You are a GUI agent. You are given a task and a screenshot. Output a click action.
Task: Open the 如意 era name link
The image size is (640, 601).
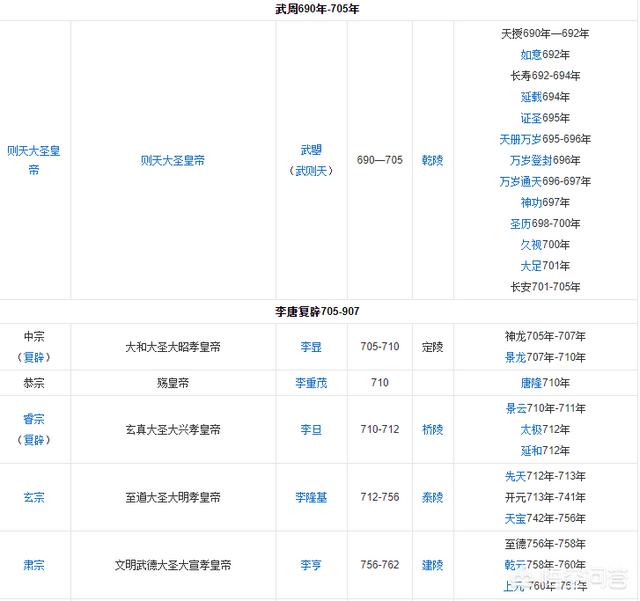click(x=531, y=54)
